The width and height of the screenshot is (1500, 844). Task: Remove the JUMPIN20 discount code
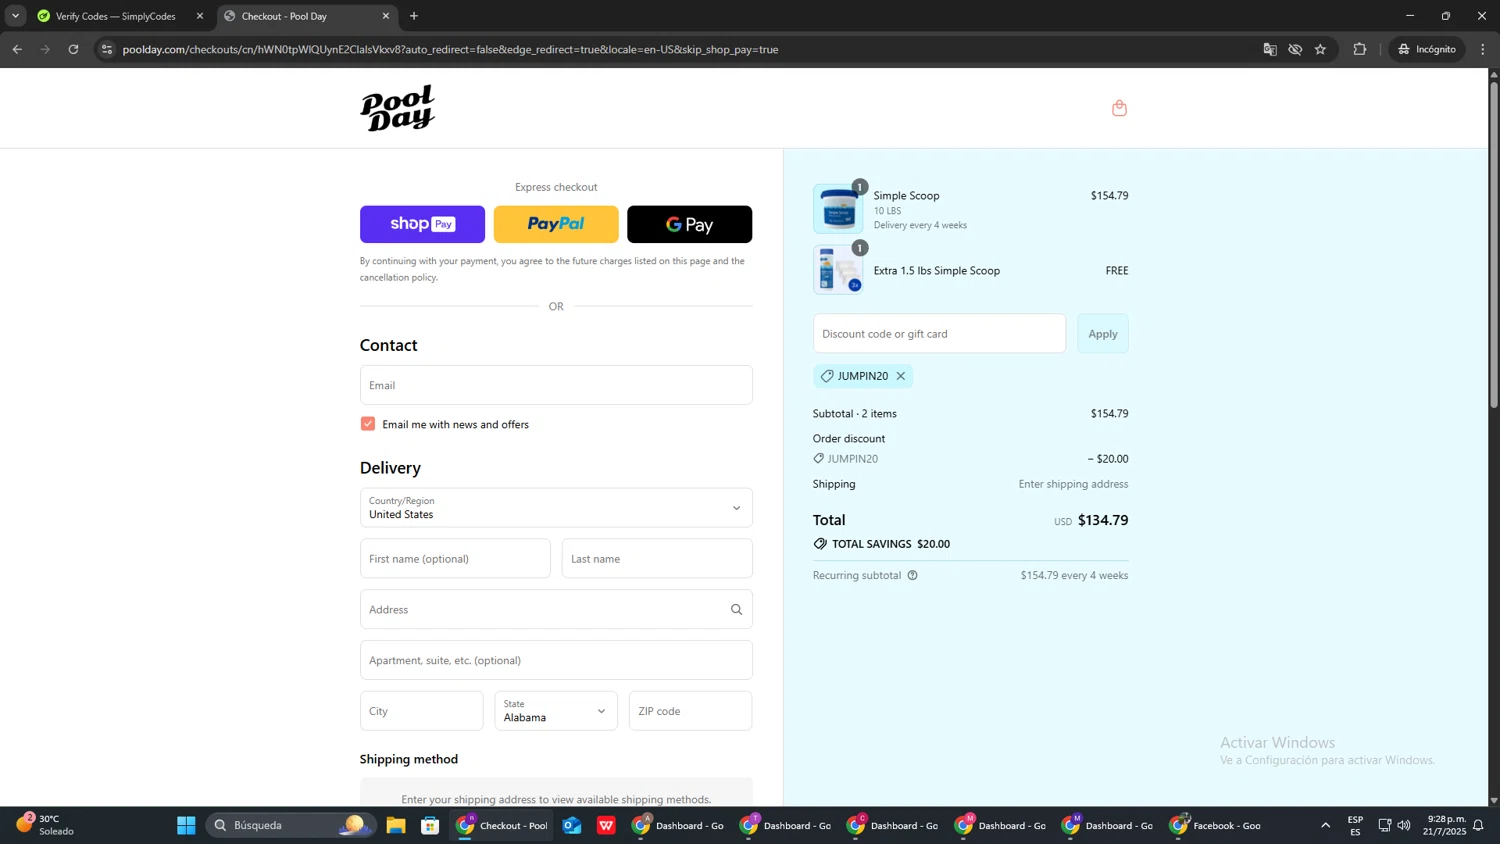pos(900,376)
